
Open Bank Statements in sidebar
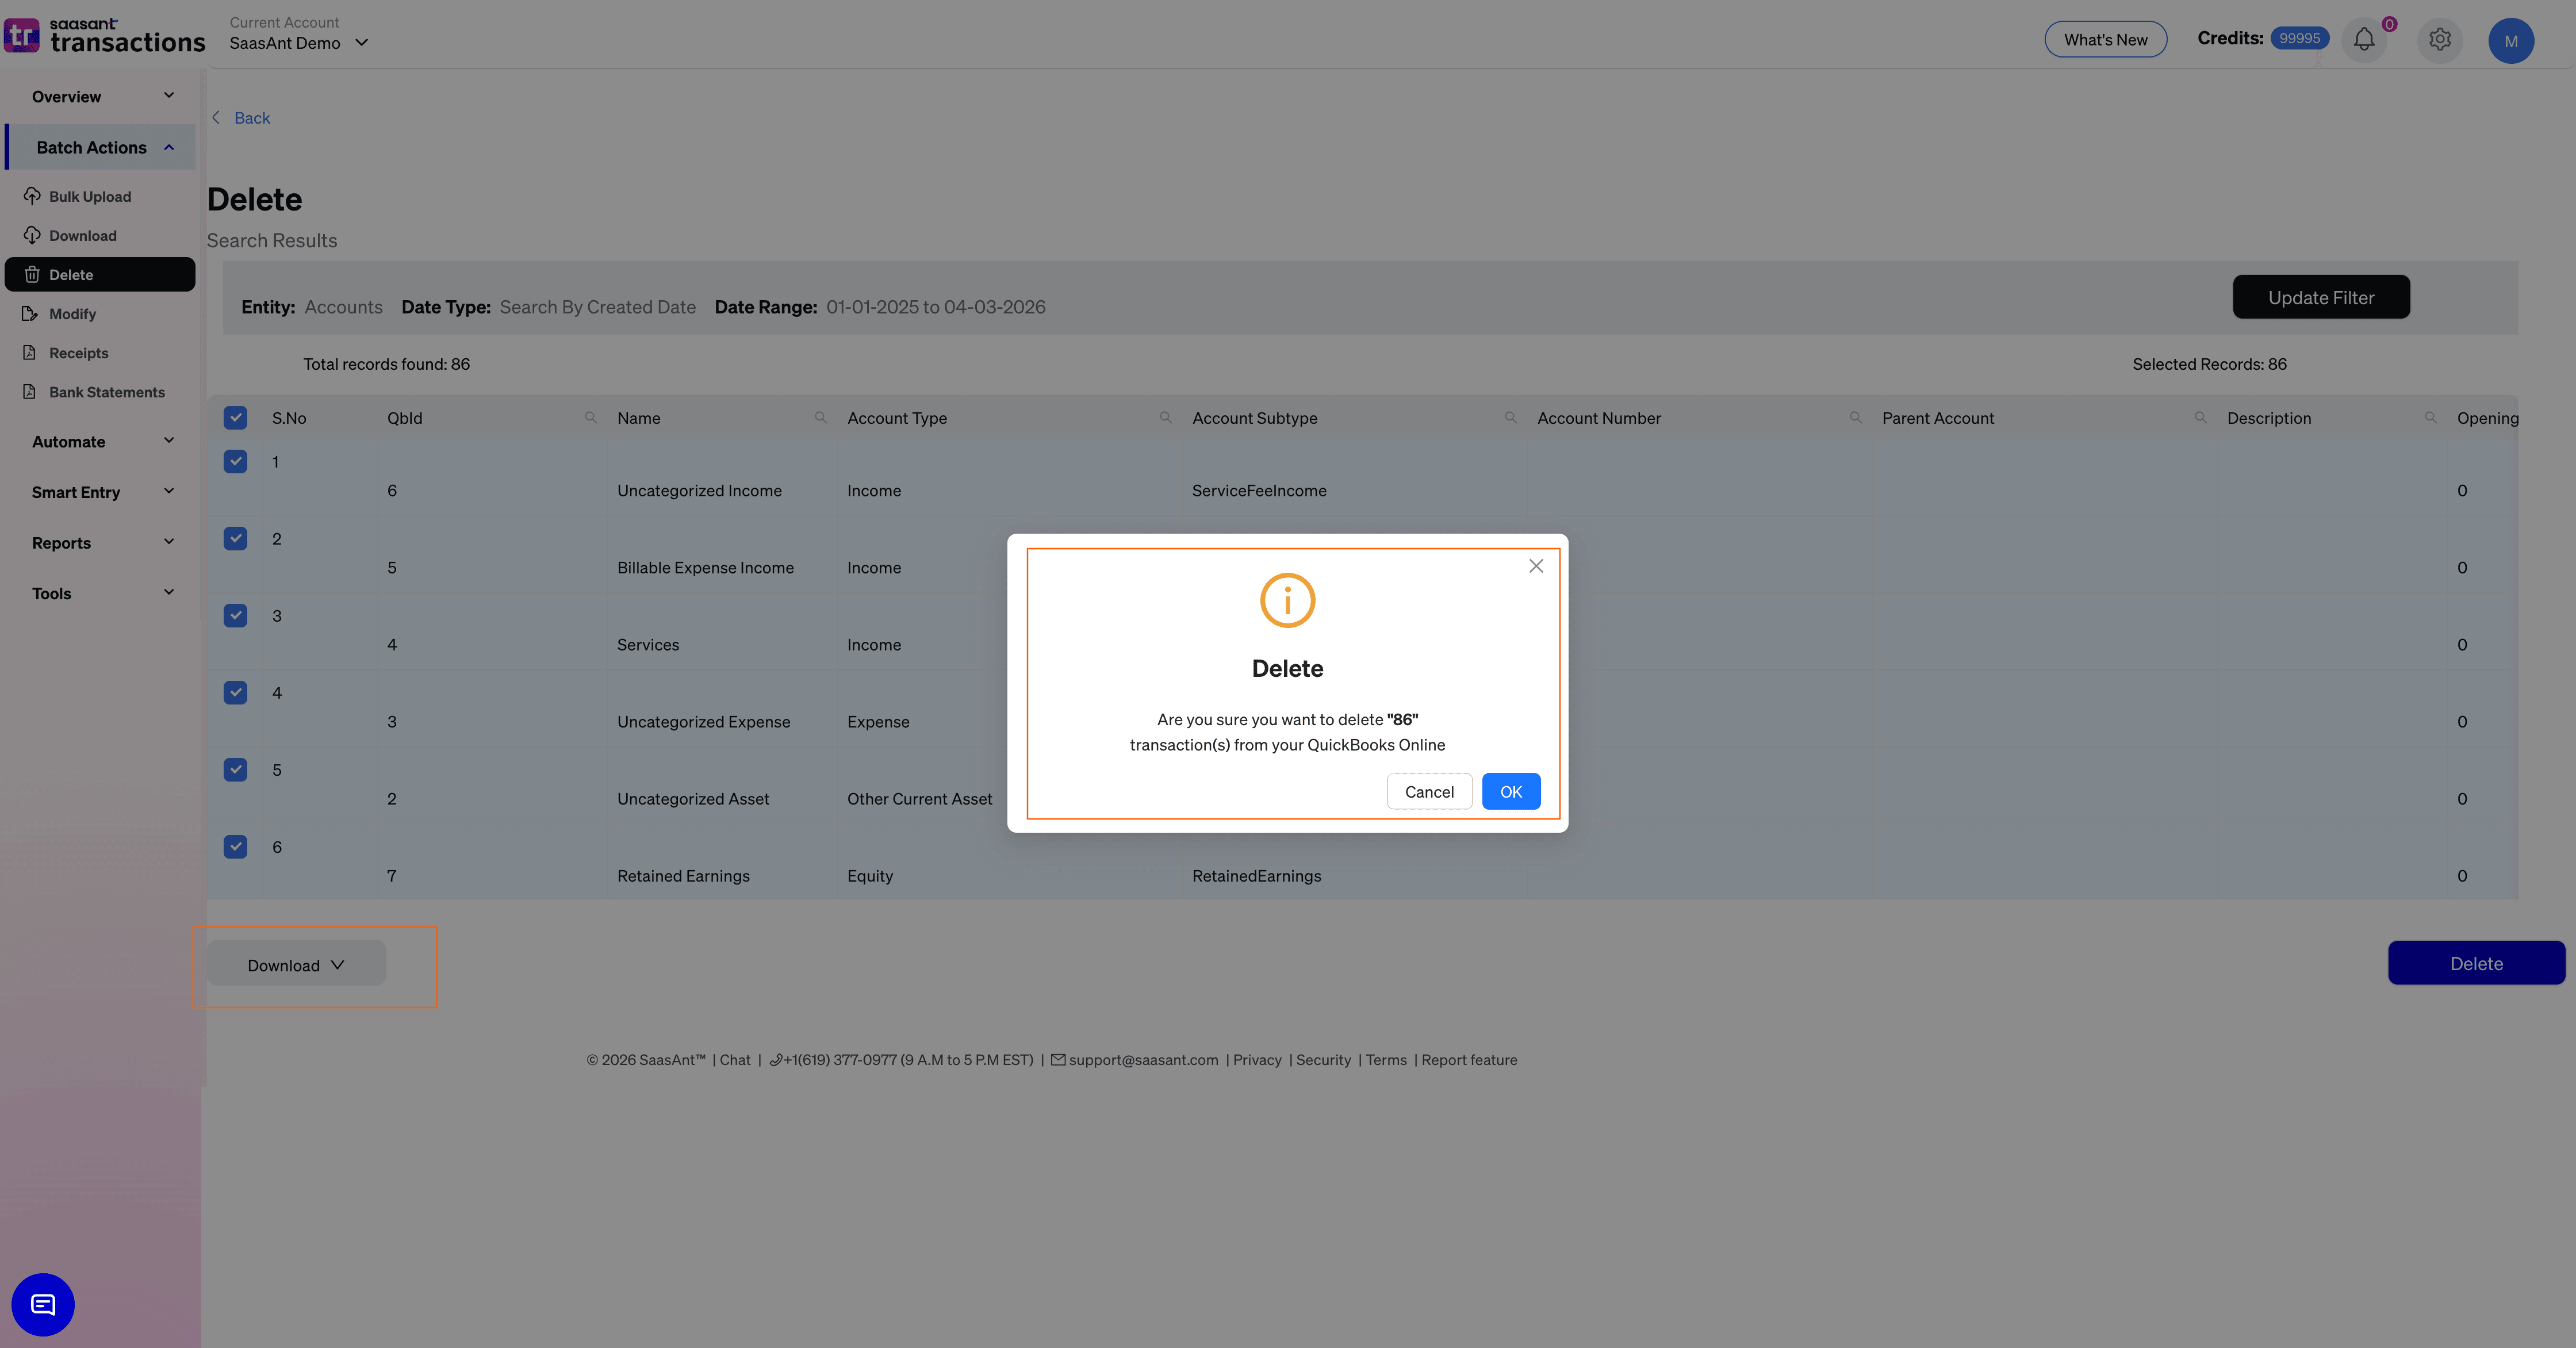[x=107, y=392]
